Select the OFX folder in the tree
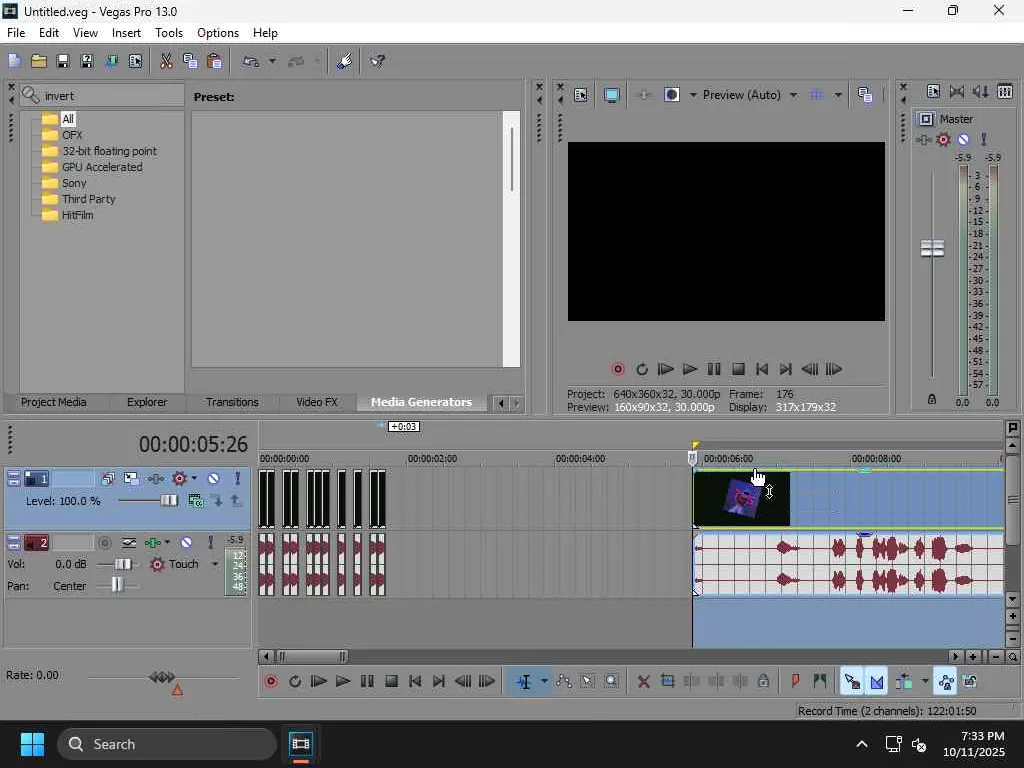 pos(72,135)
